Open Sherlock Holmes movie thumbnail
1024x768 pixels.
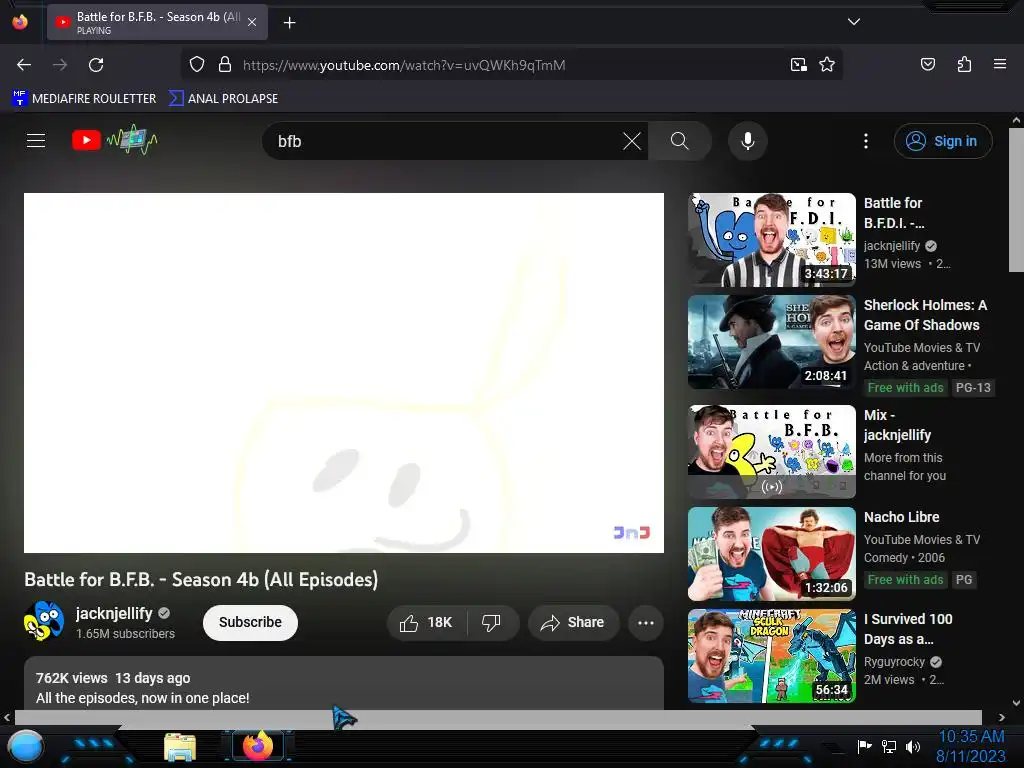(x=772, y=342)
